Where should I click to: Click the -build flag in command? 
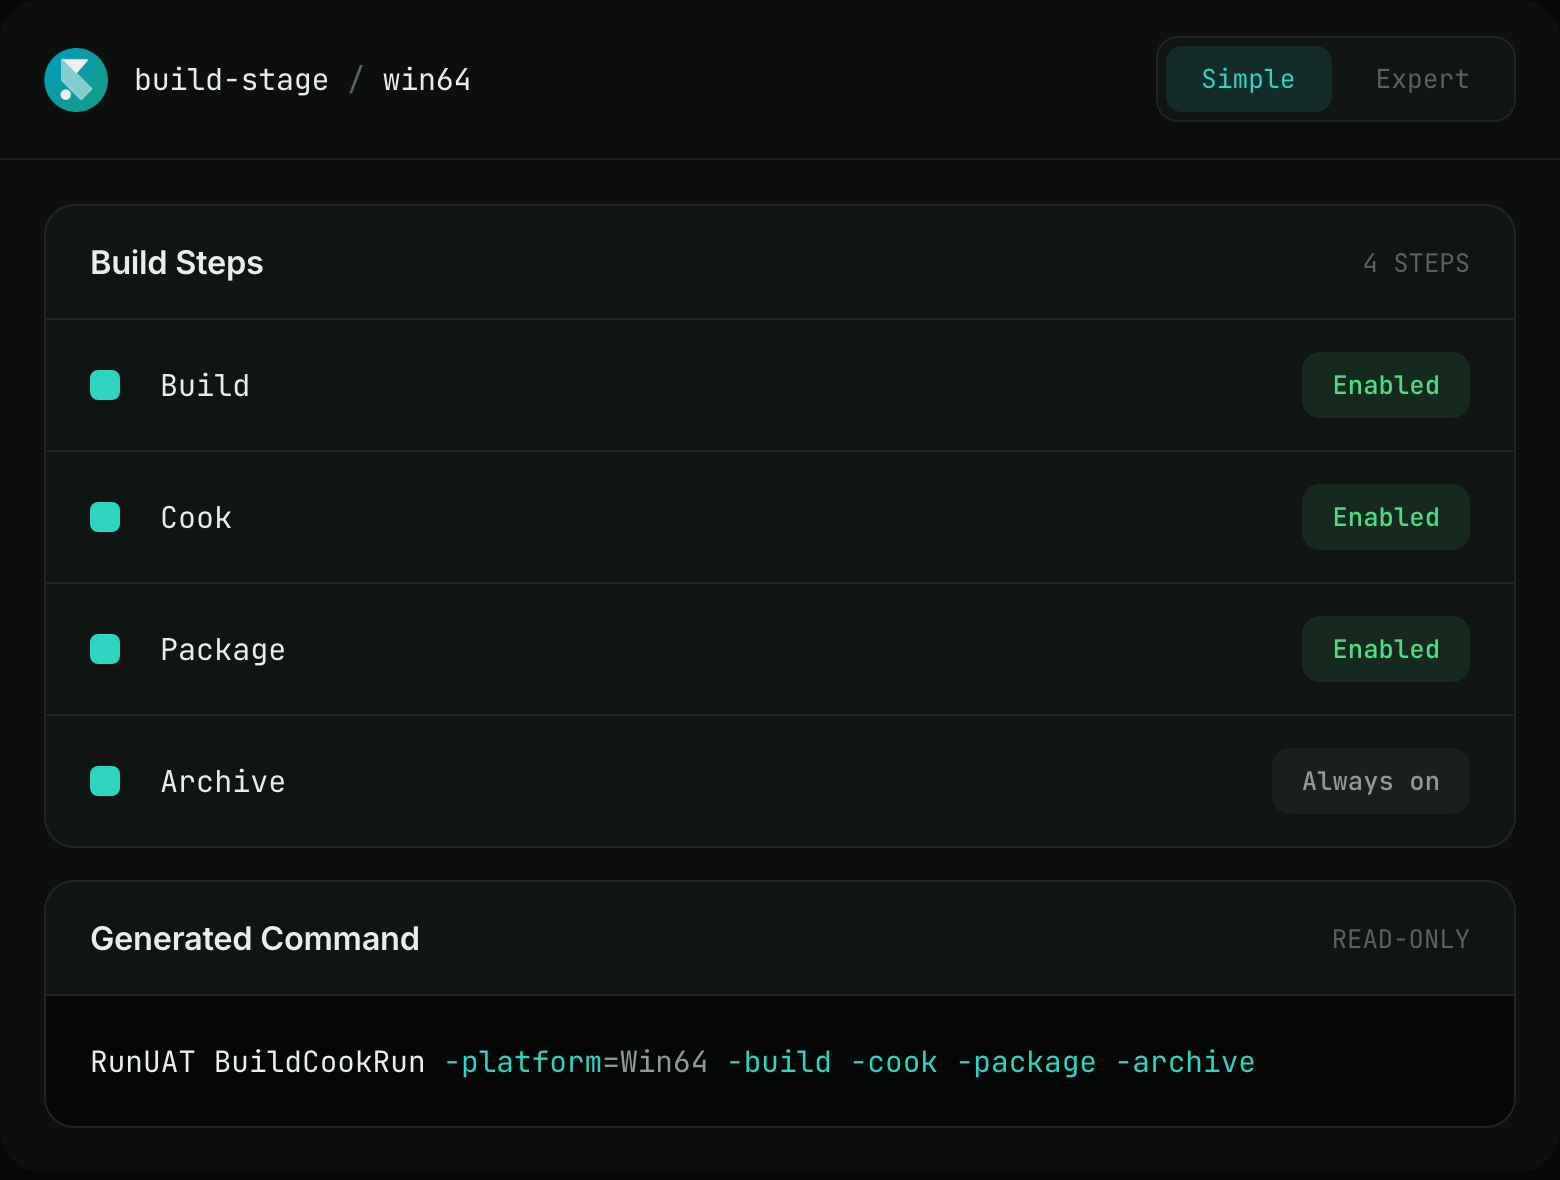point(779,1062)
